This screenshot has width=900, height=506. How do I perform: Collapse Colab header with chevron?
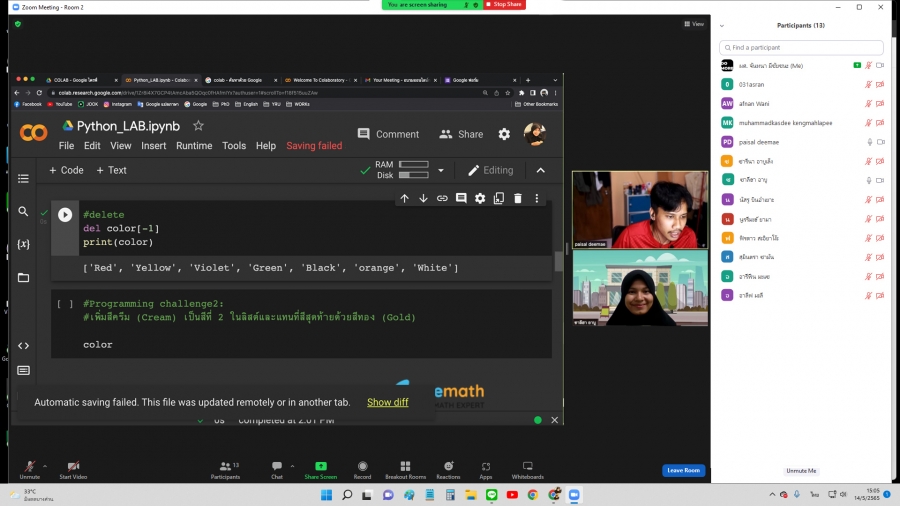click(x=541, y=170)
